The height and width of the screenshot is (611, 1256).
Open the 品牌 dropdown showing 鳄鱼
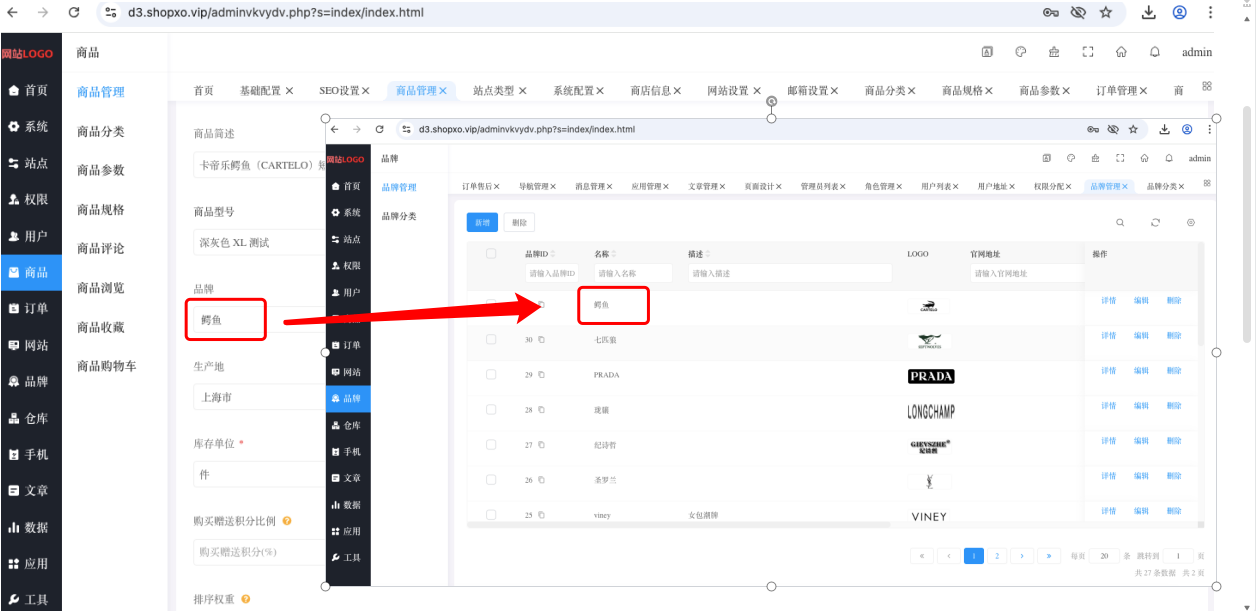coord(259,320)
